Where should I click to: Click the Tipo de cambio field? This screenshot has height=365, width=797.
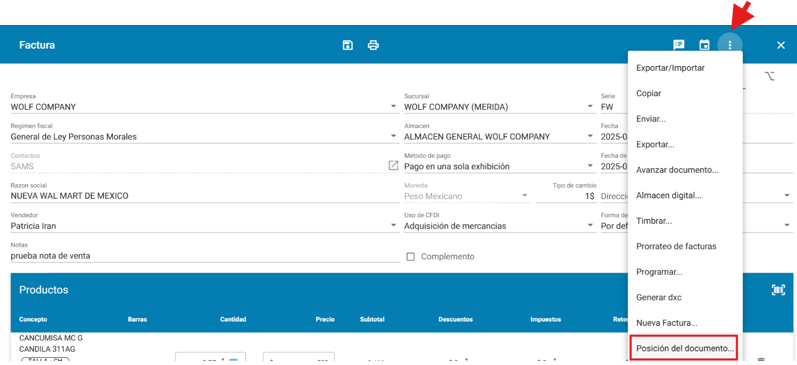point(565,196)
